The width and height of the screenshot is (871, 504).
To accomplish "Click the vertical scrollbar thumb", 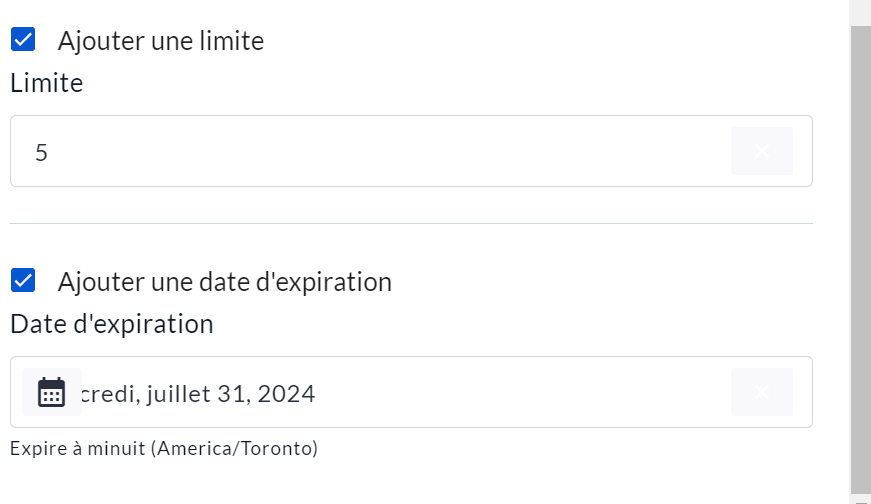I will (860, 250).
